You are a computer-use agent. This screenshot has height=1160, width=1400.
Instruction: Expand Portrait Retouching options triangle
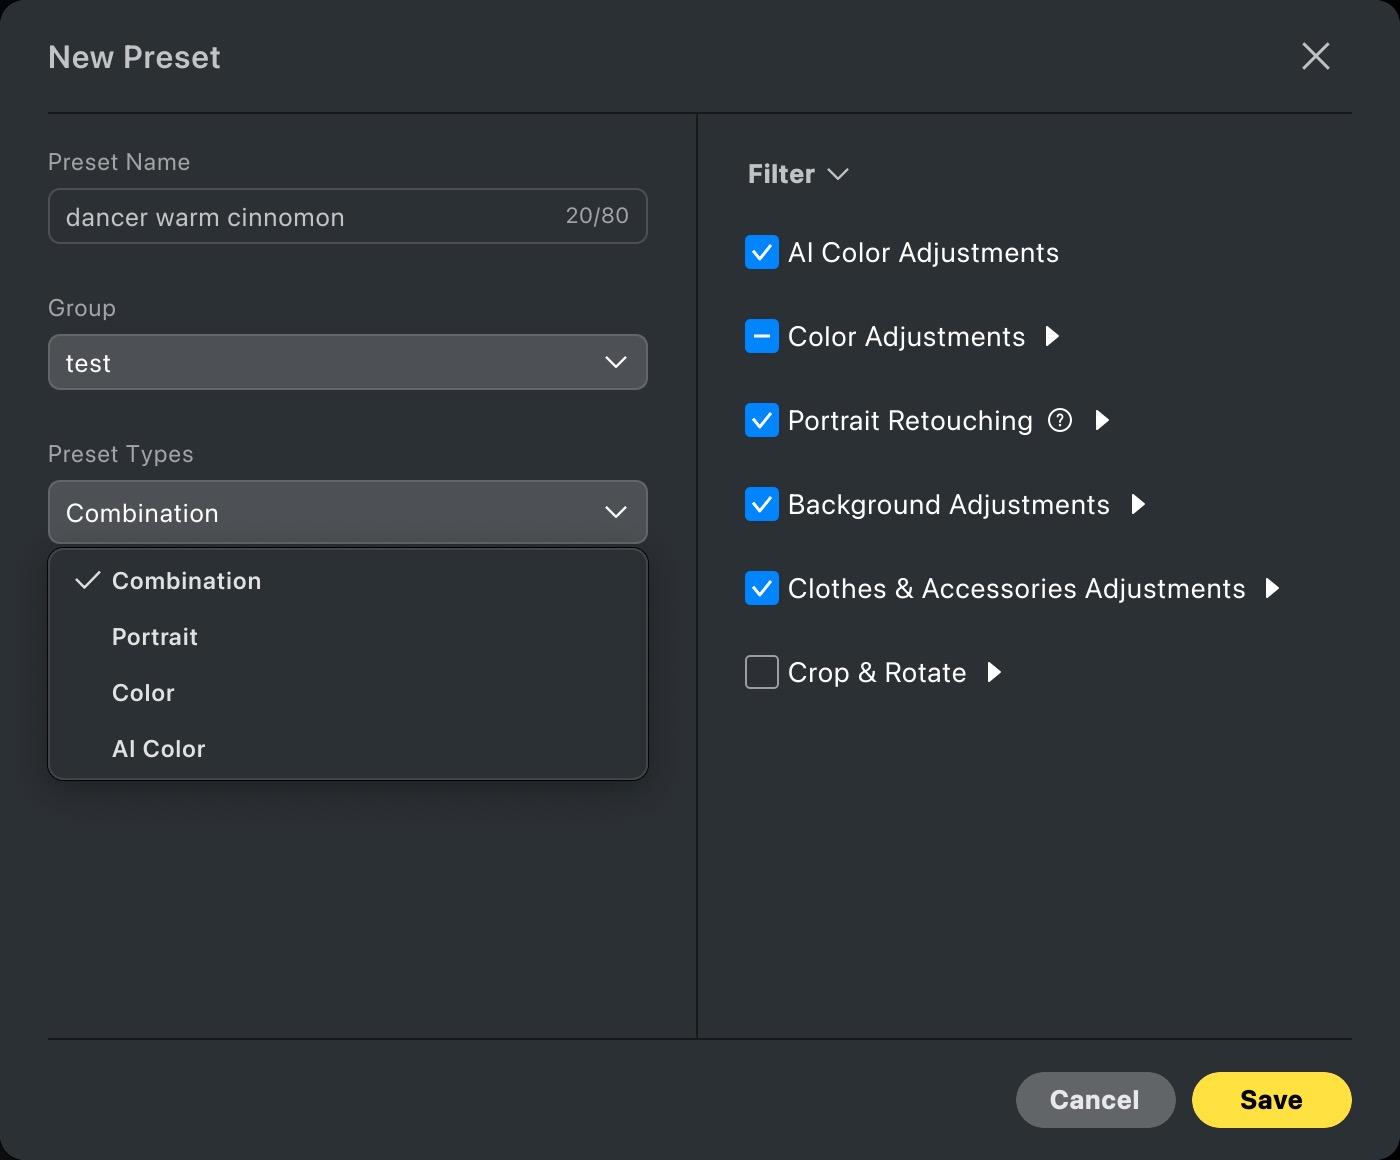pyautogui.click(x=1102, y=420)
